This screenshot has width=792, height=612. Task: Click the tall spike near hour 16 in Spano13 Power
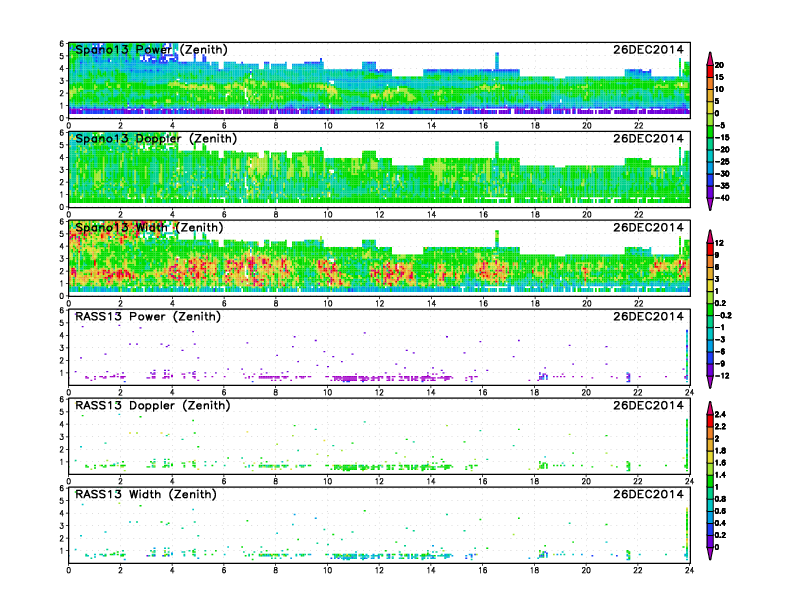[x=497, y=60]
